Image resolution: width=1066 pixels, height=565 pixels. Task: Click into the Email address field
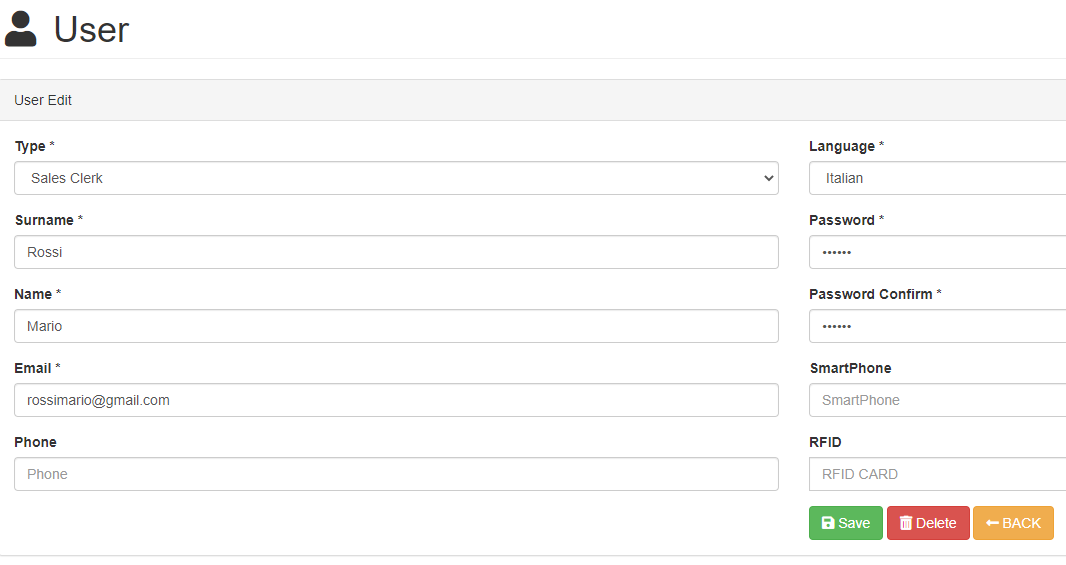[x=396, y=400]
